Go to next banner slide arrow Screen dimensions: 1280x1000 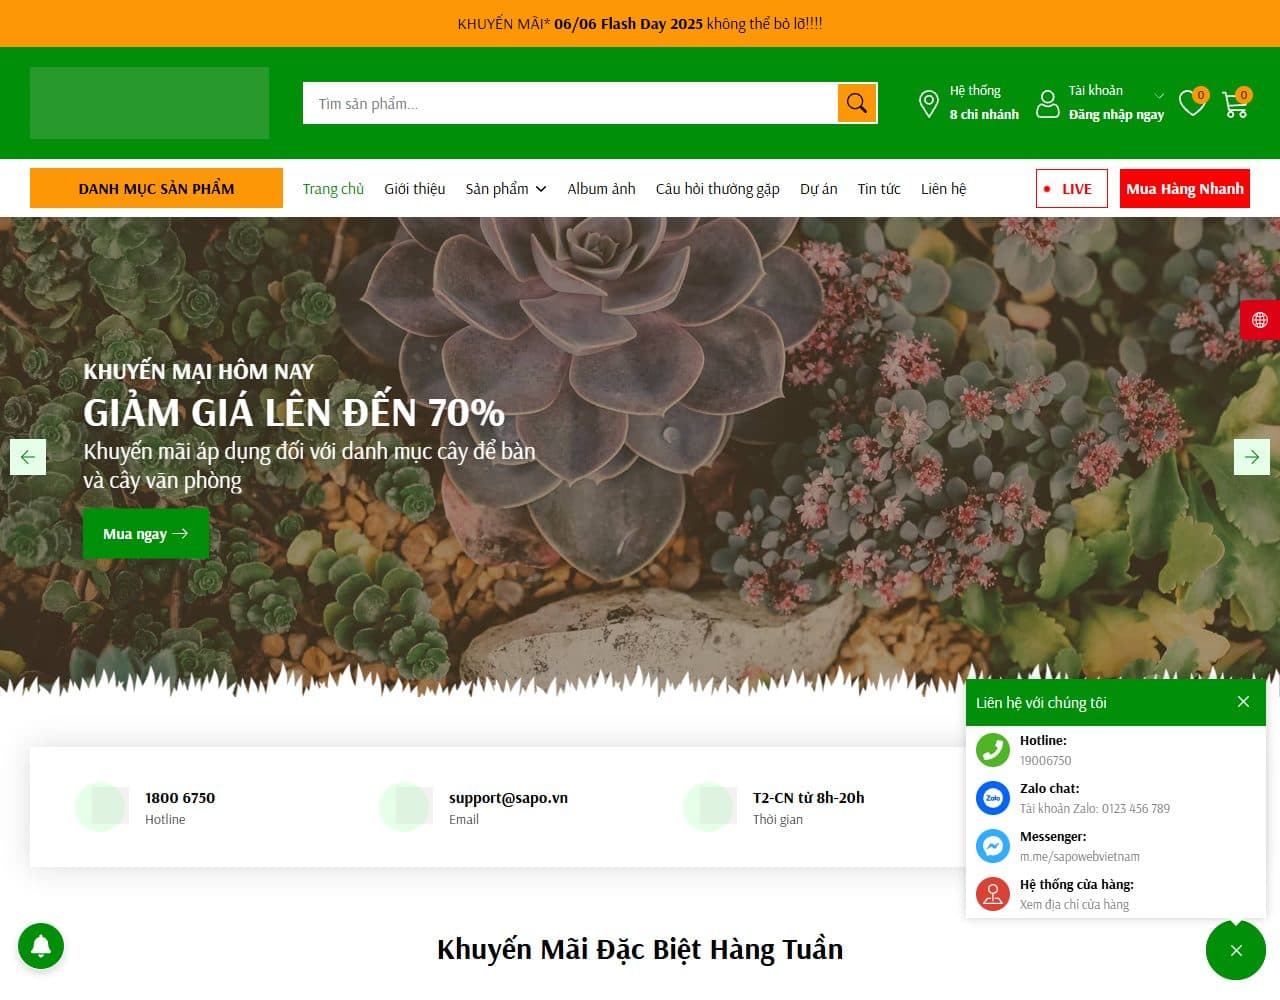point(1252,457)
